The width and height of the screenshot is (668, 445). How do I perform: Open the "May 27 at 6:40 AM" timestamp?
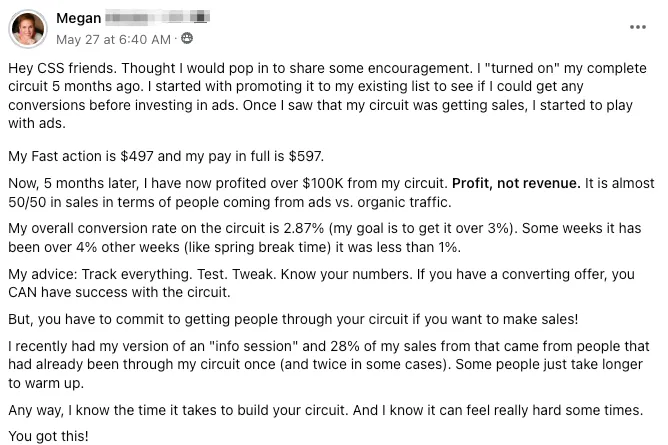point(113,39)
